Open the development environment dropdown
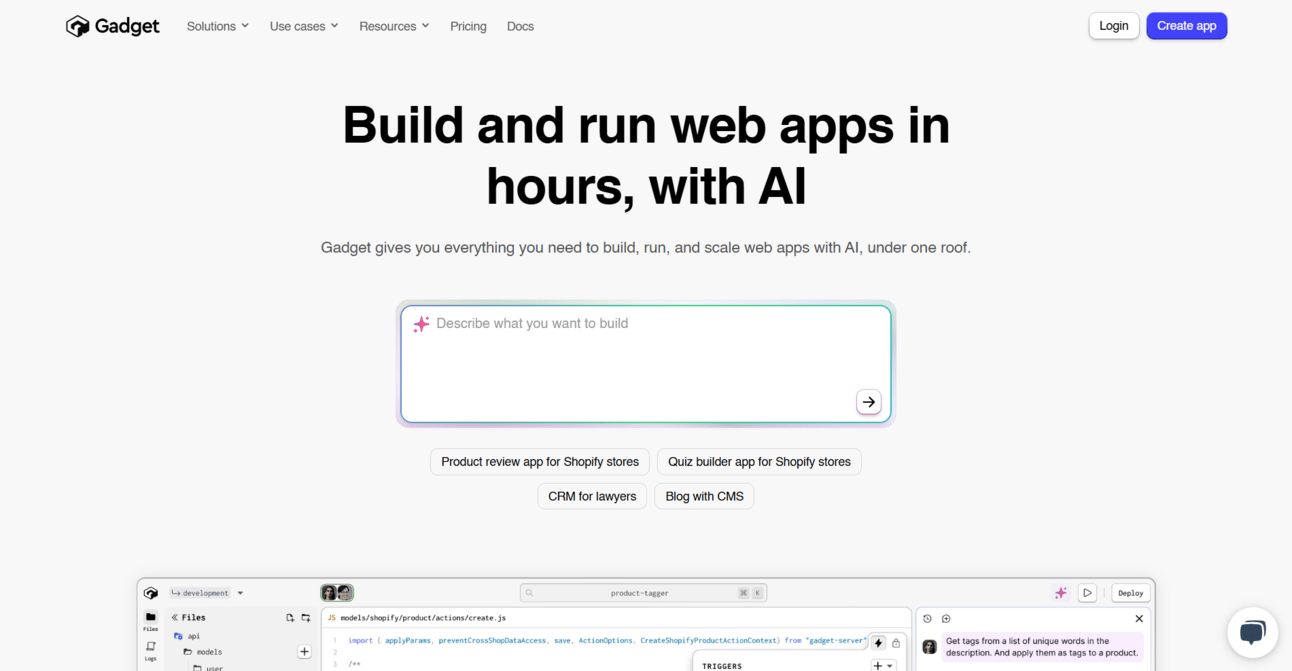The height and width of the screenshot is (671, 1292). pos(207,593)
